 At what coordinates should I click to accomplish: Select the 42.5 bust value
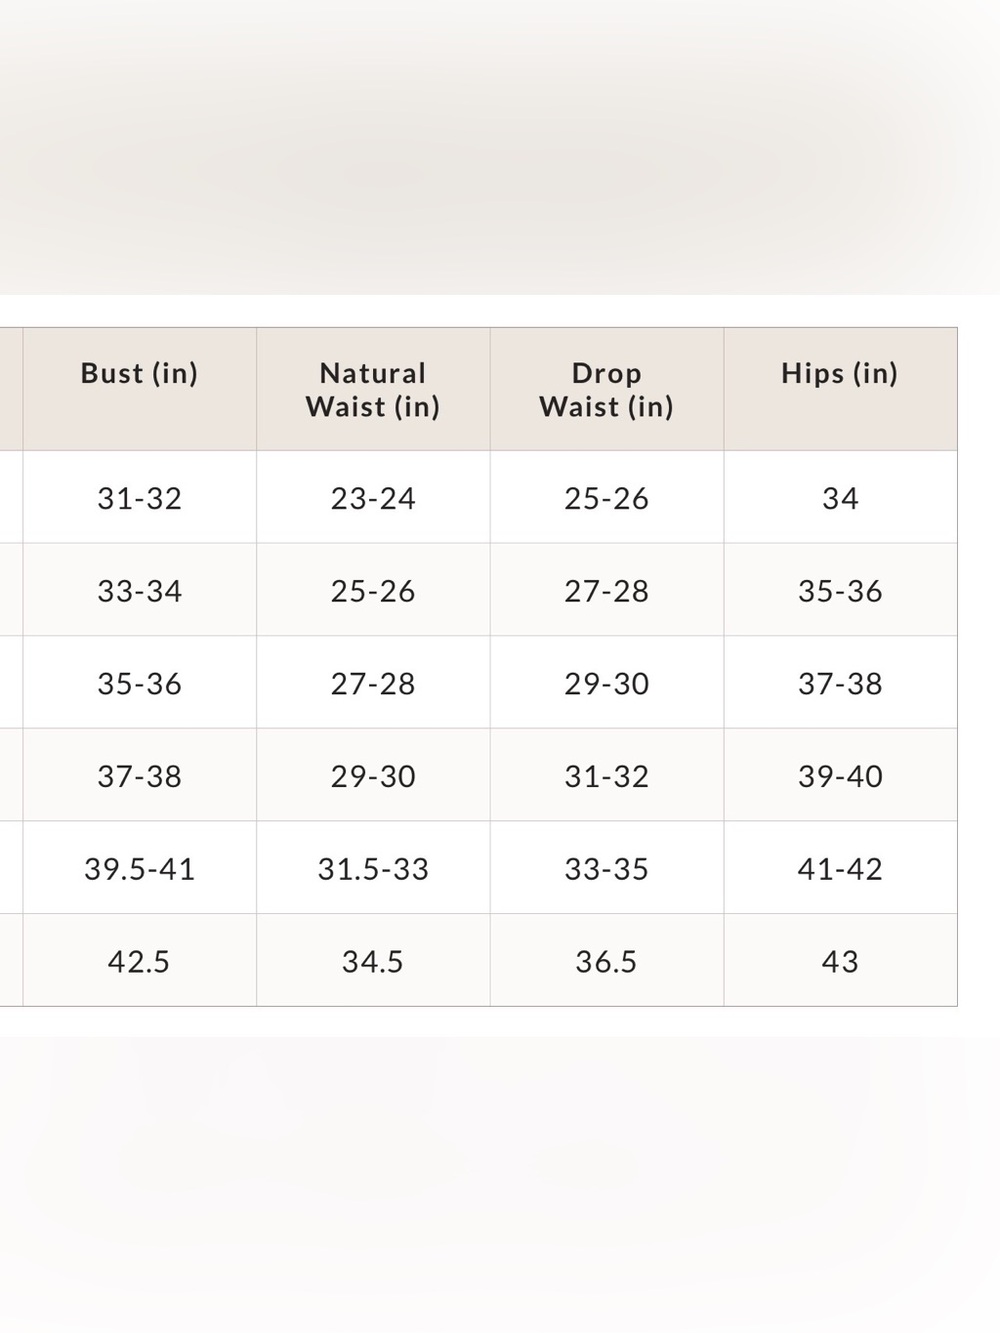point(139,960)
